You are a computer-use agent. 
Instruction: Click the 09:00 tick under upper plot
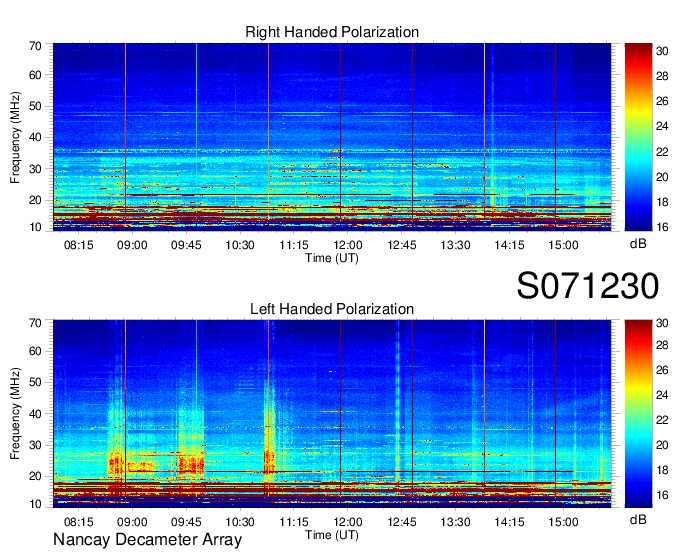pos(132,245)
